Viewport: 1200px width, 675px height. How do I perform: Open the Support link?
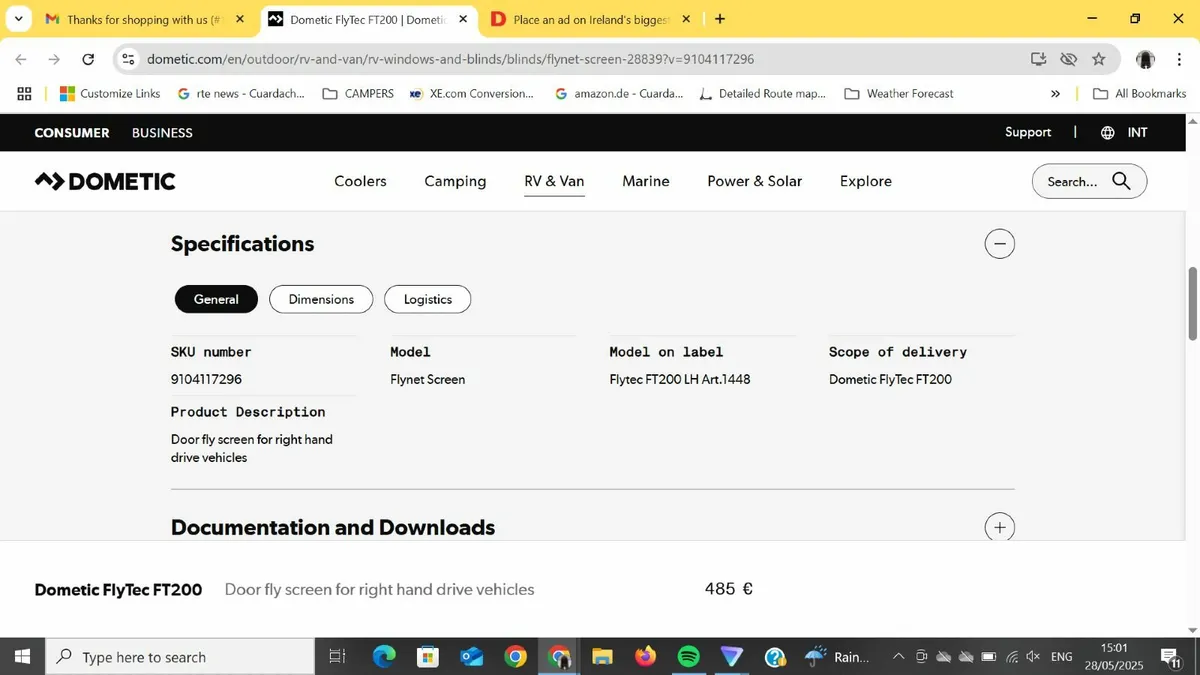click(1028, 132)
